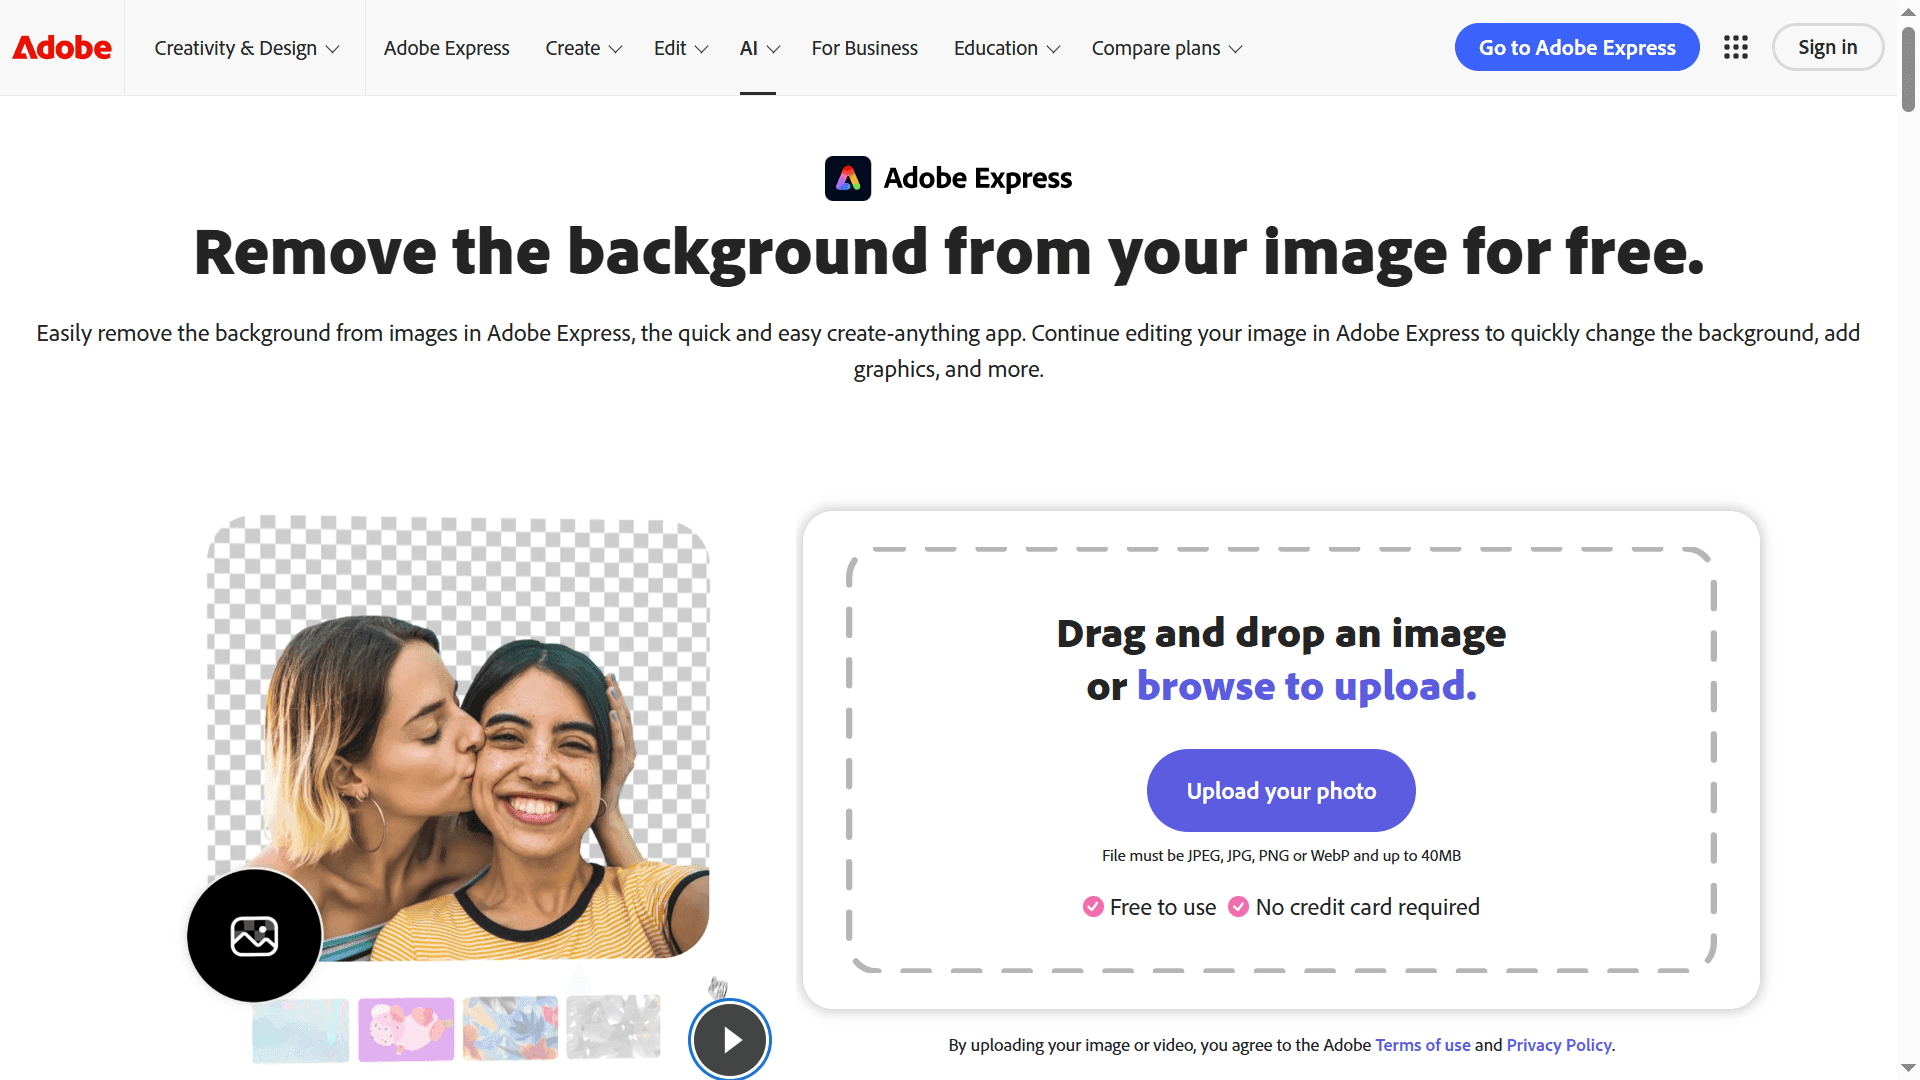The image size is (1920, 1080).
Task: Select the For Business menu item
Action: (864, 47)
